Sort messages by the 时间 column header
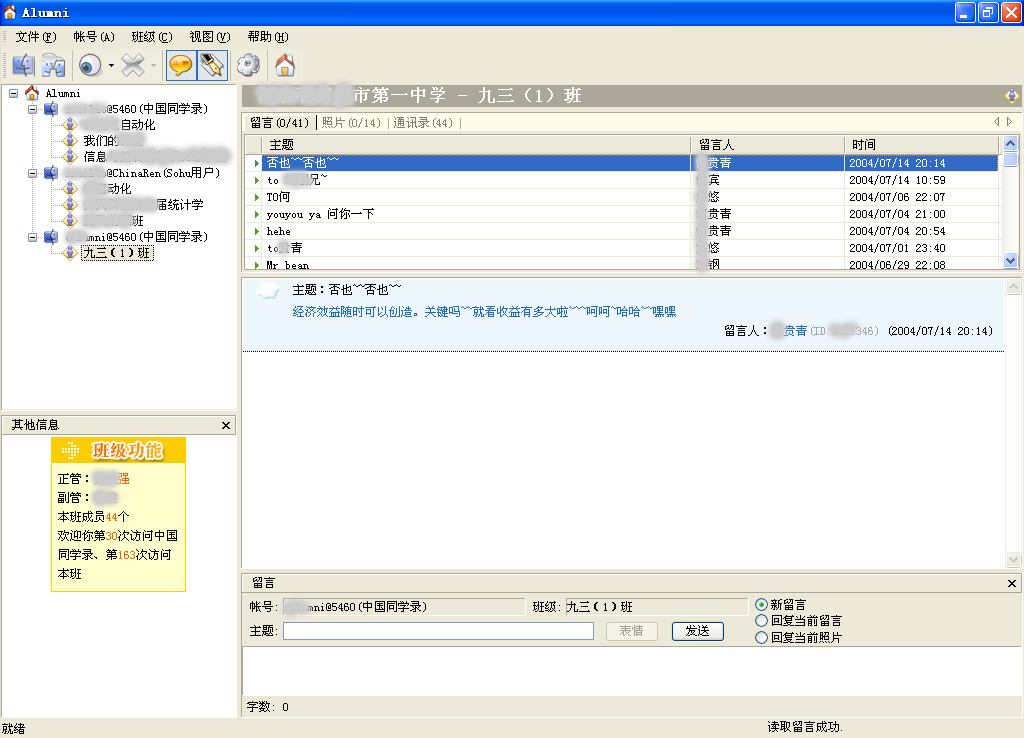The image size is (1024, 738). pyautogui.click(x=922, y=144)
